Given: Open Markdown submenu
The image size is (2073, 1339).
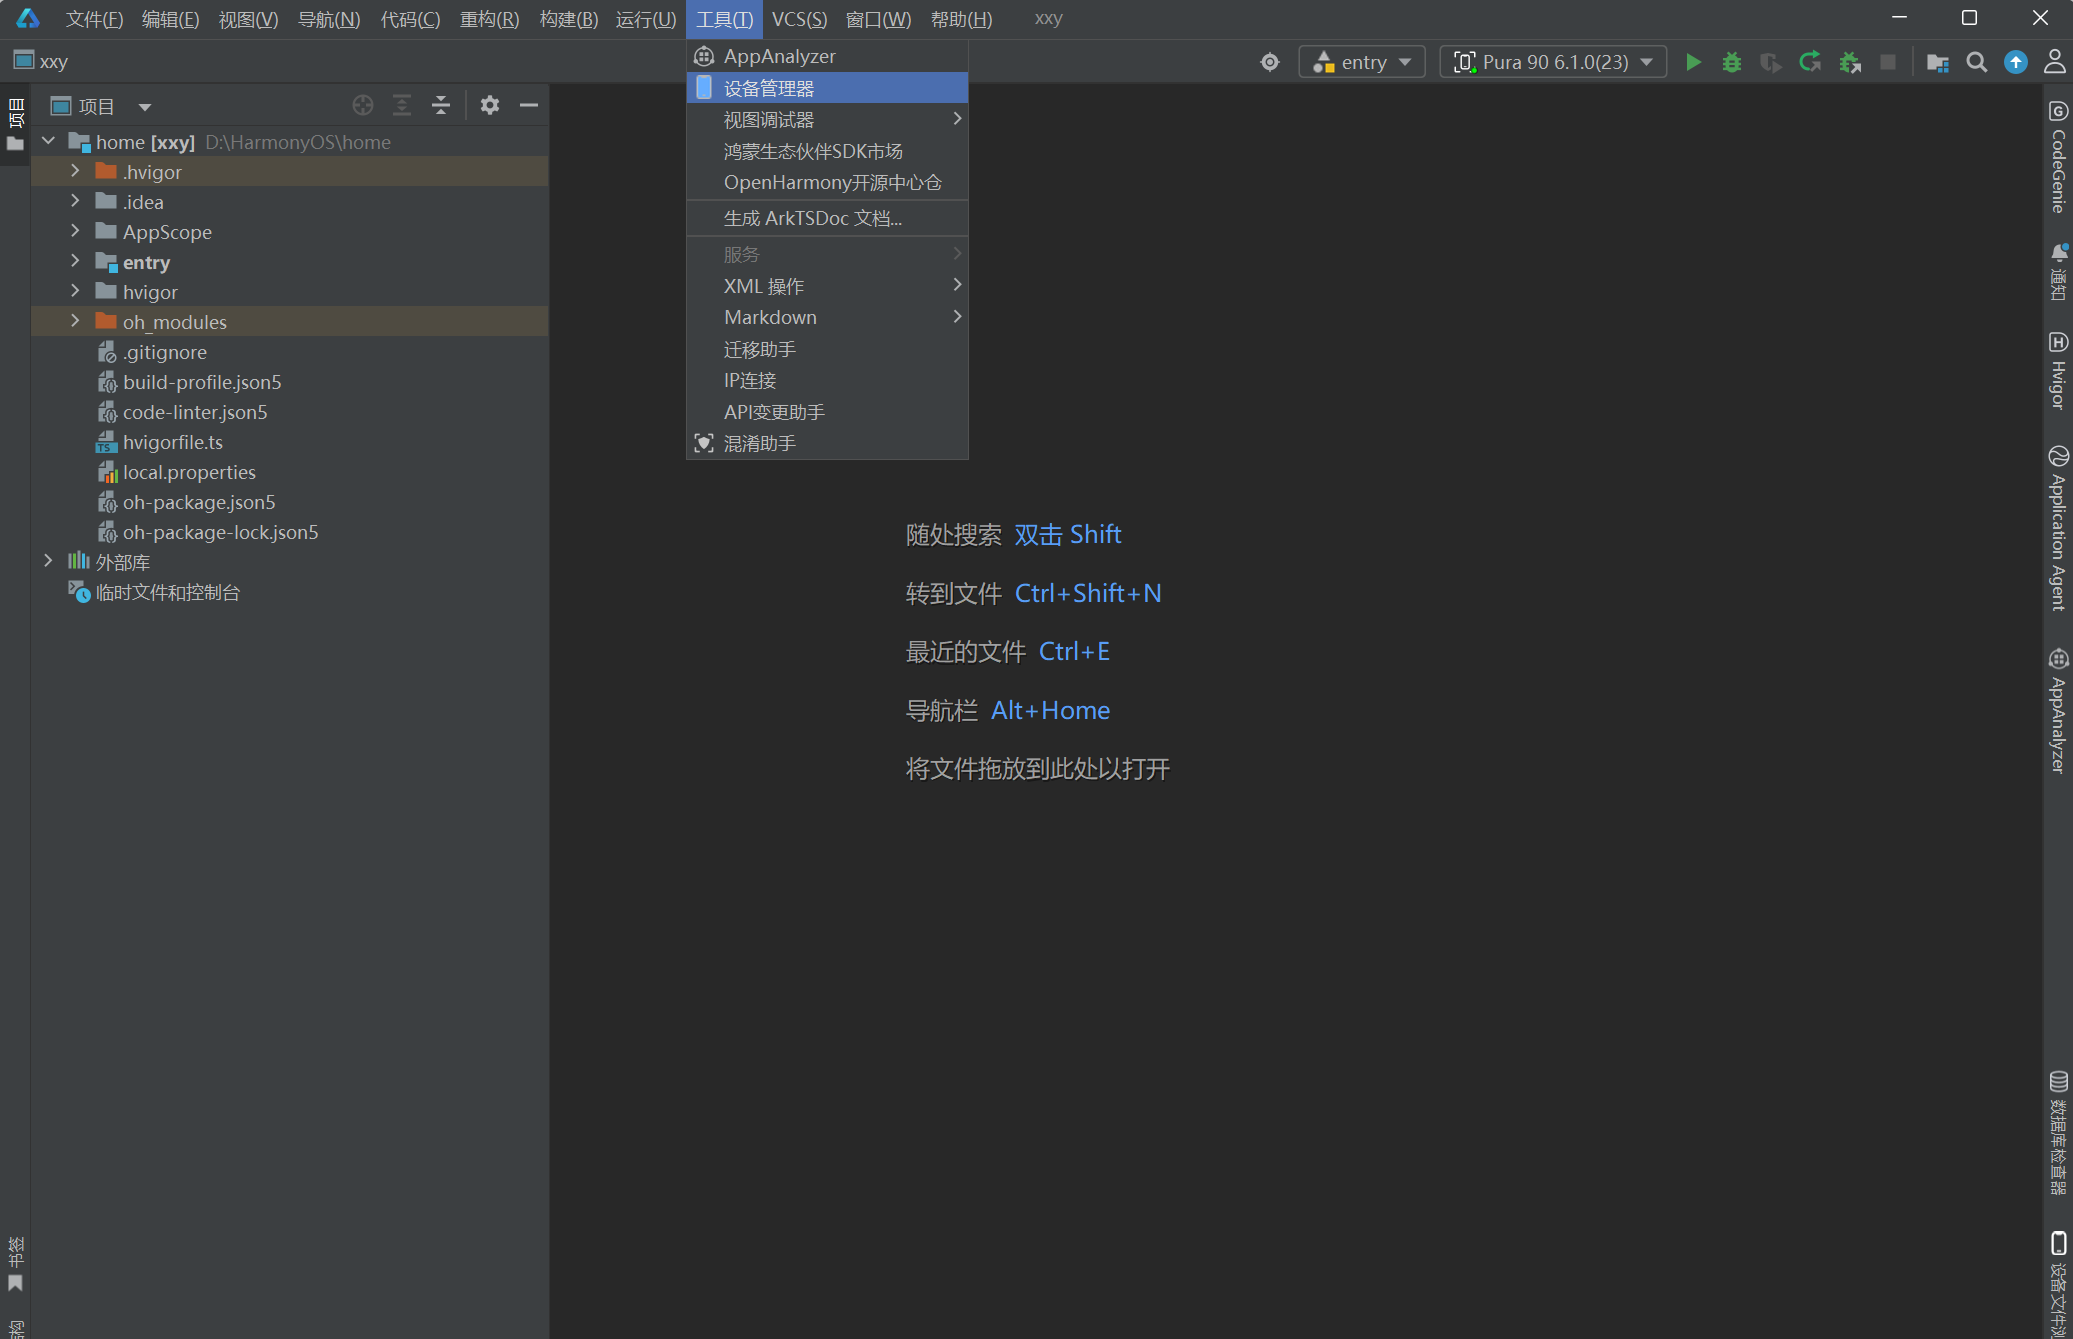Looking at the screenshot, I should pos(827,317).
